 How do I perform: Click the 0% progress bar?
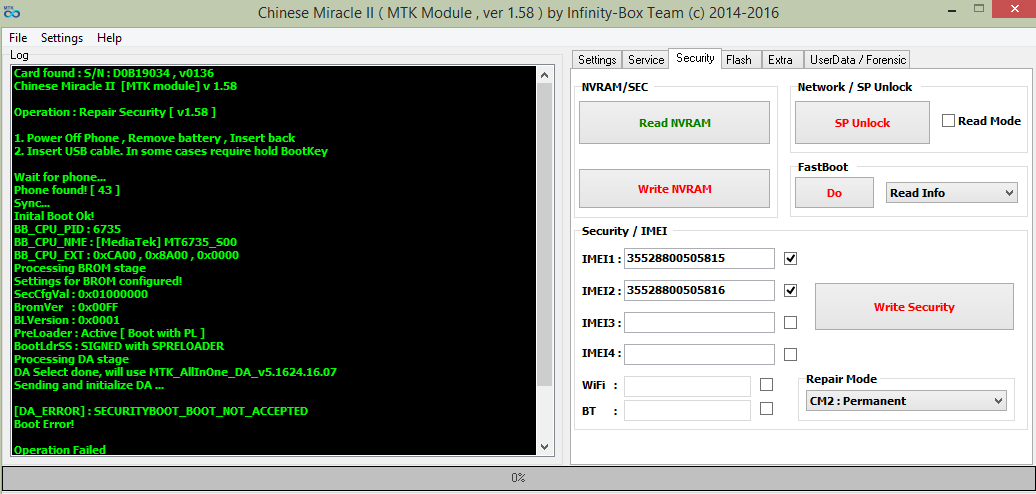(x=518, y=477)
